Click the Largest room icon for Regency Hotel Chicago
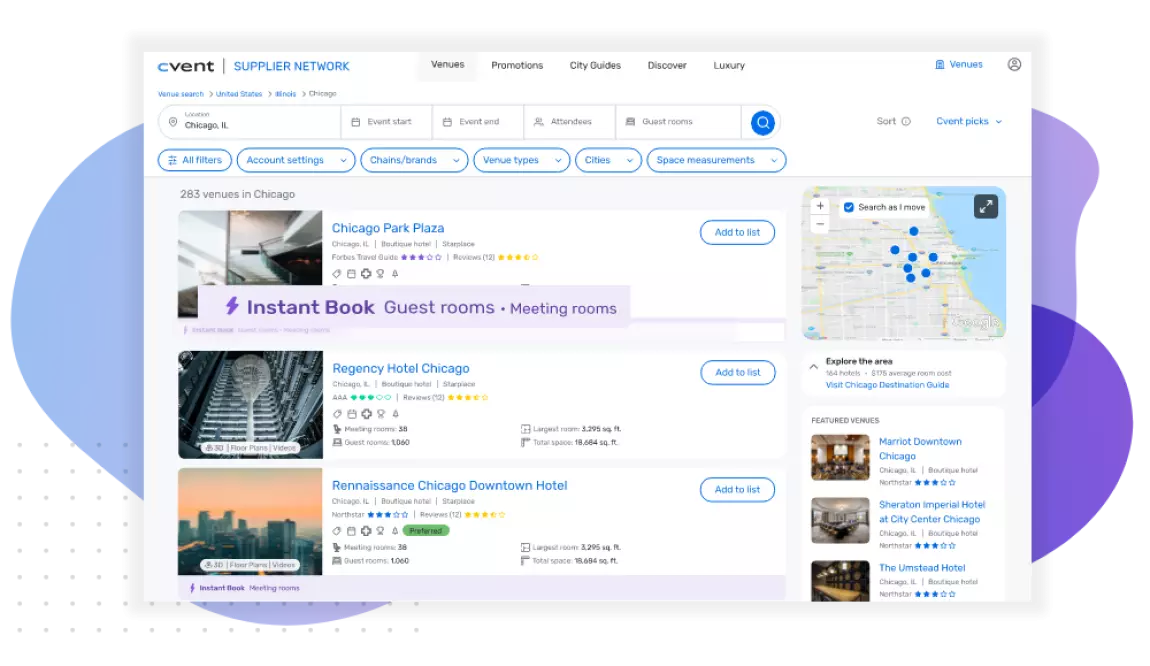The height and width of the screenshot is (666, 1150). 525,429
